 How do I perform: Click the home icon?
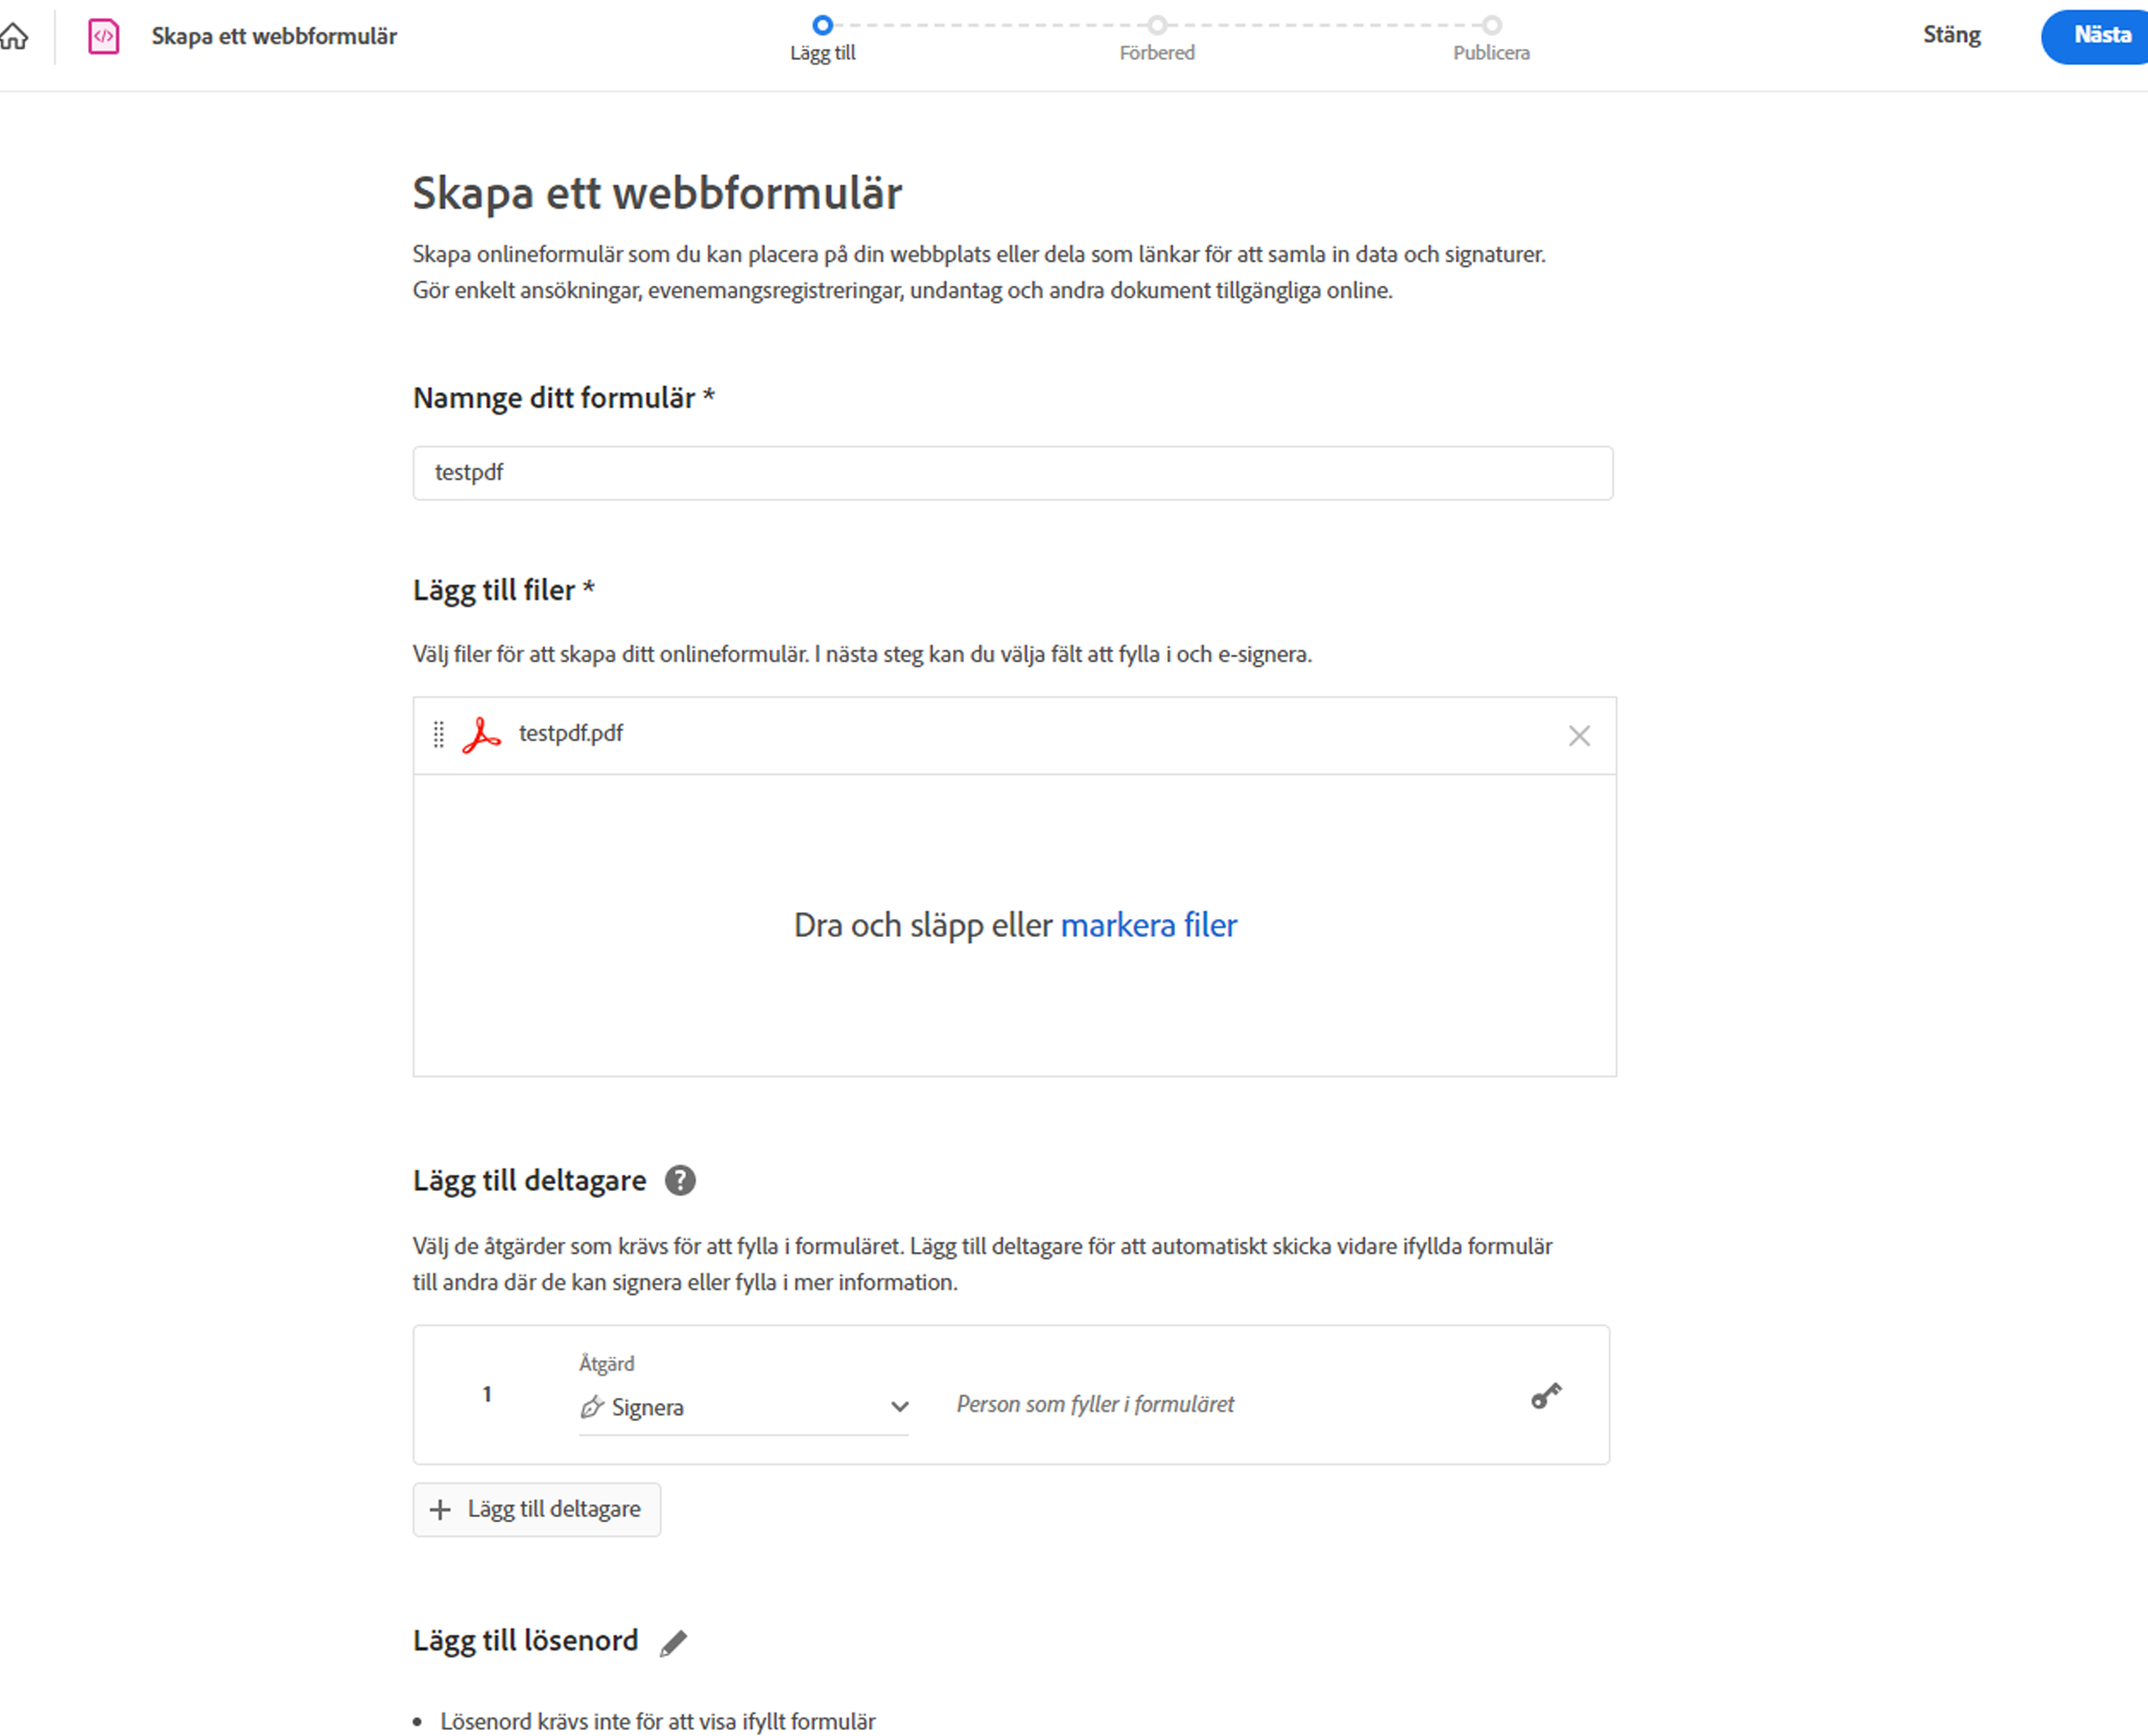[14, 37]
